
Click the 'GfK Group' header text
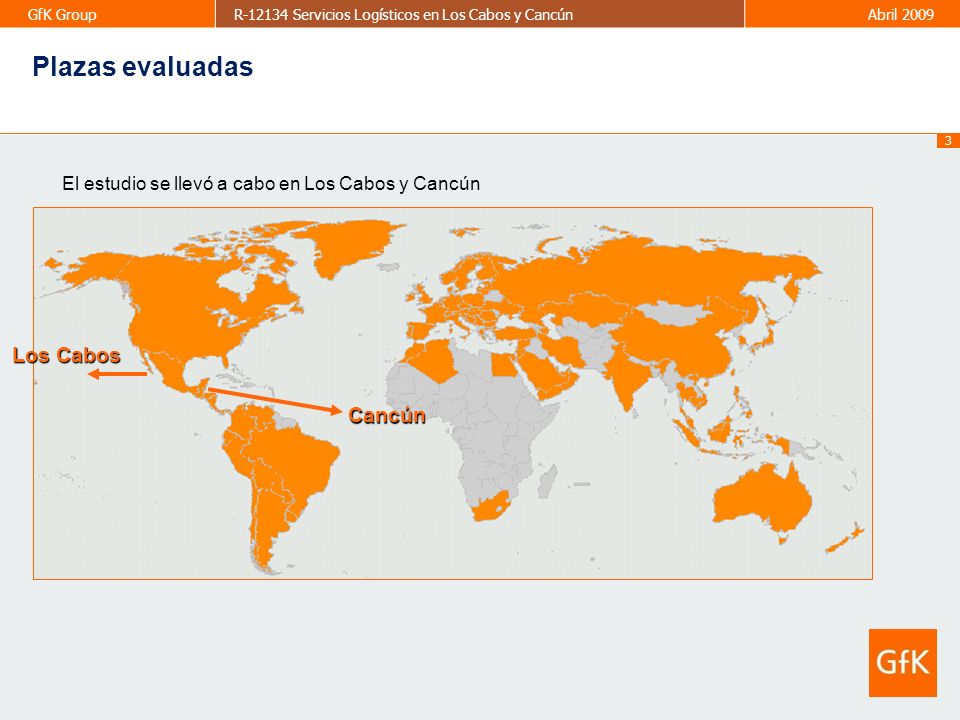click(x=62, y=14)
